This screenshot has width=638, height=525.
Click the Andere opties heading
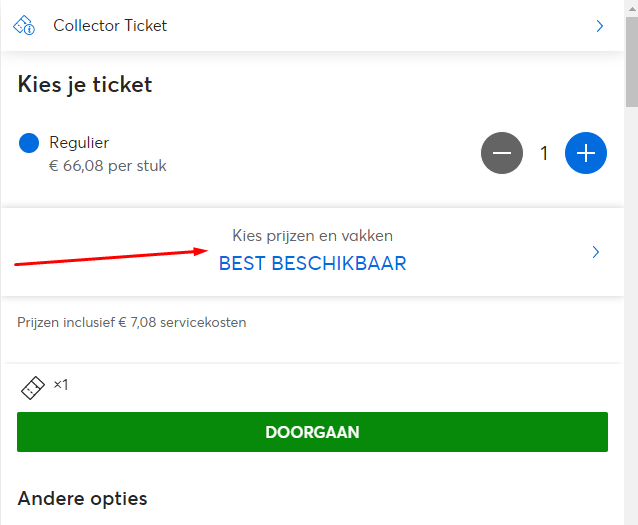[x=82, y=499]
